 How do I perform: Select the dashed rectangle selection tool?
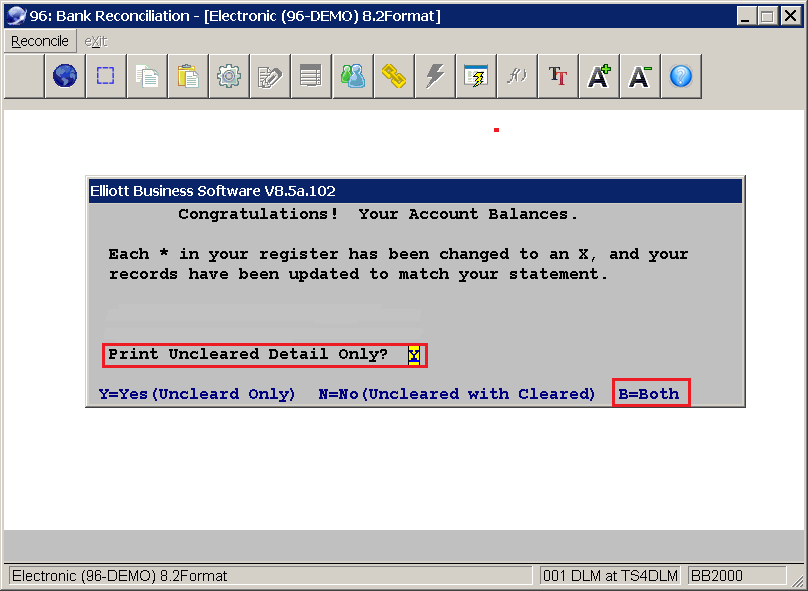click(106, 76)
